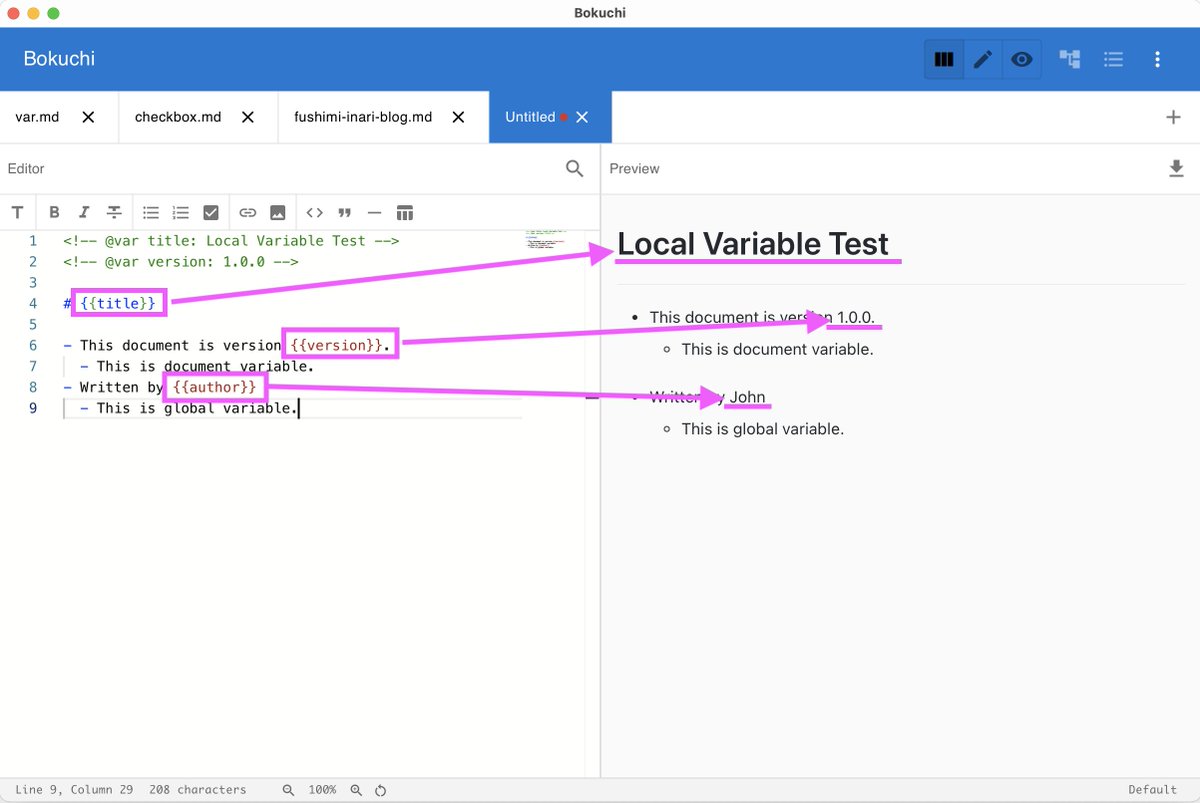The image size is (1200, 803).
Task: Open the three-dot more options menu
Action: [1157, 60]
